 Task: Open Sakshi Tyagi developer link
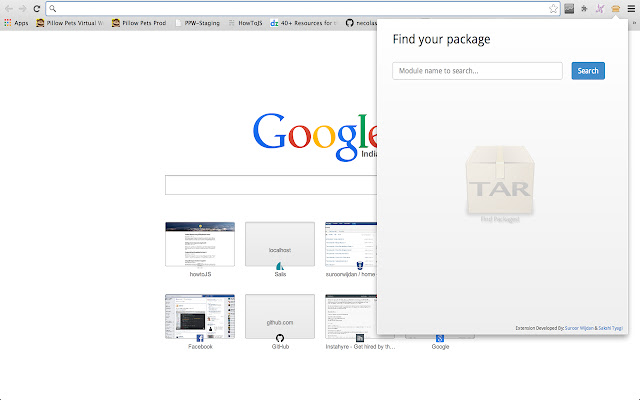pos(611,328)
